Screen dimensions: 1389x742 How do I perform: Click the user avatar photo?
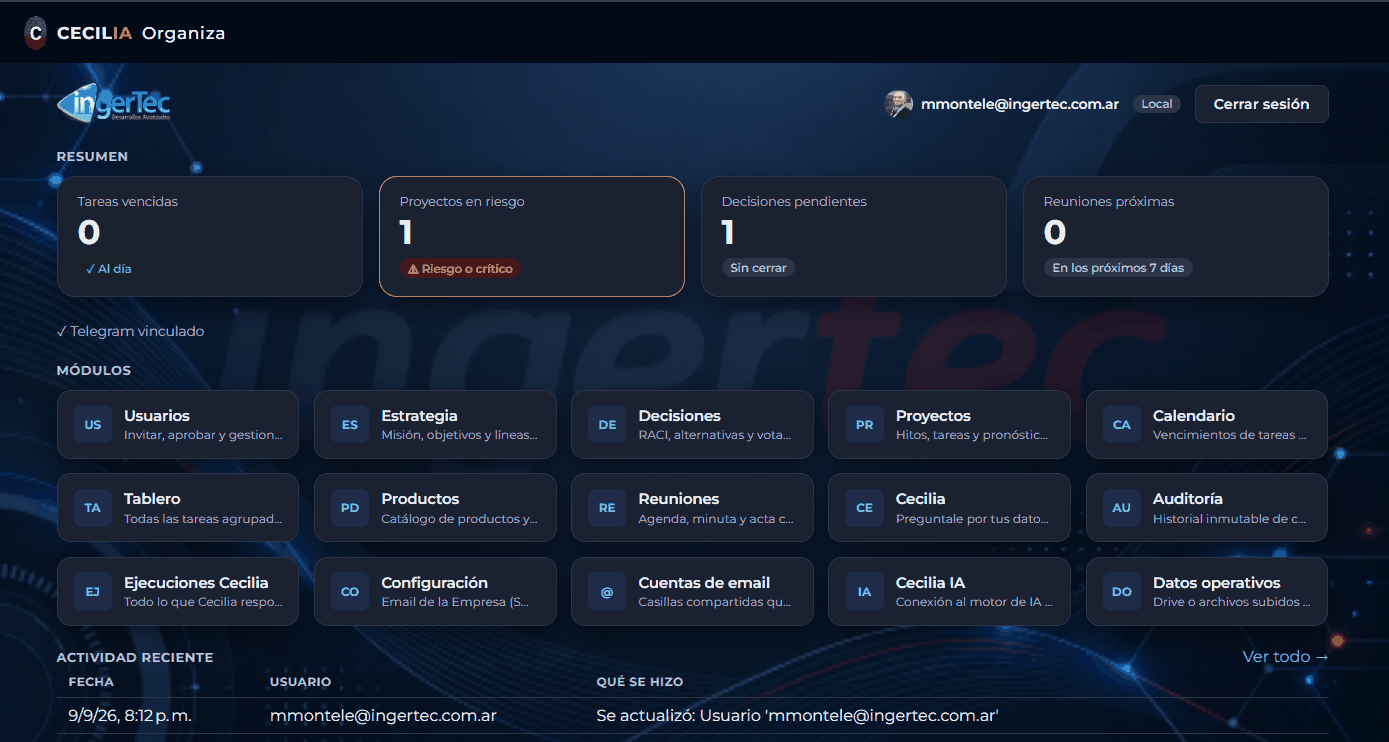[898, 104]
